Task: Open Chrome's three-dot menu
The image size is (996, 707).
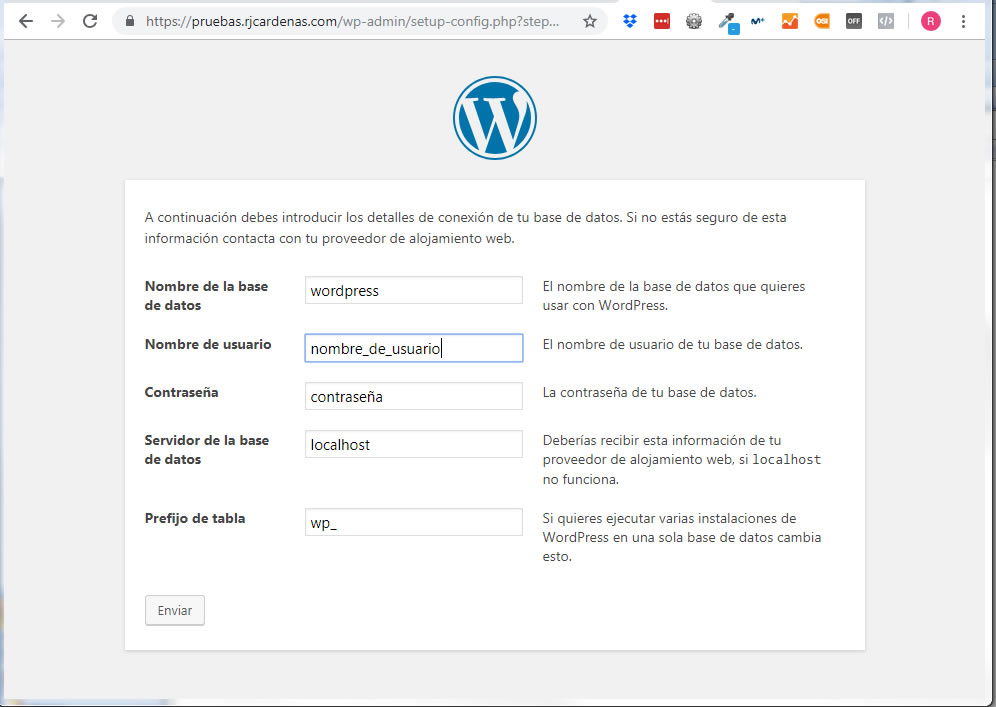Action: 964,21
